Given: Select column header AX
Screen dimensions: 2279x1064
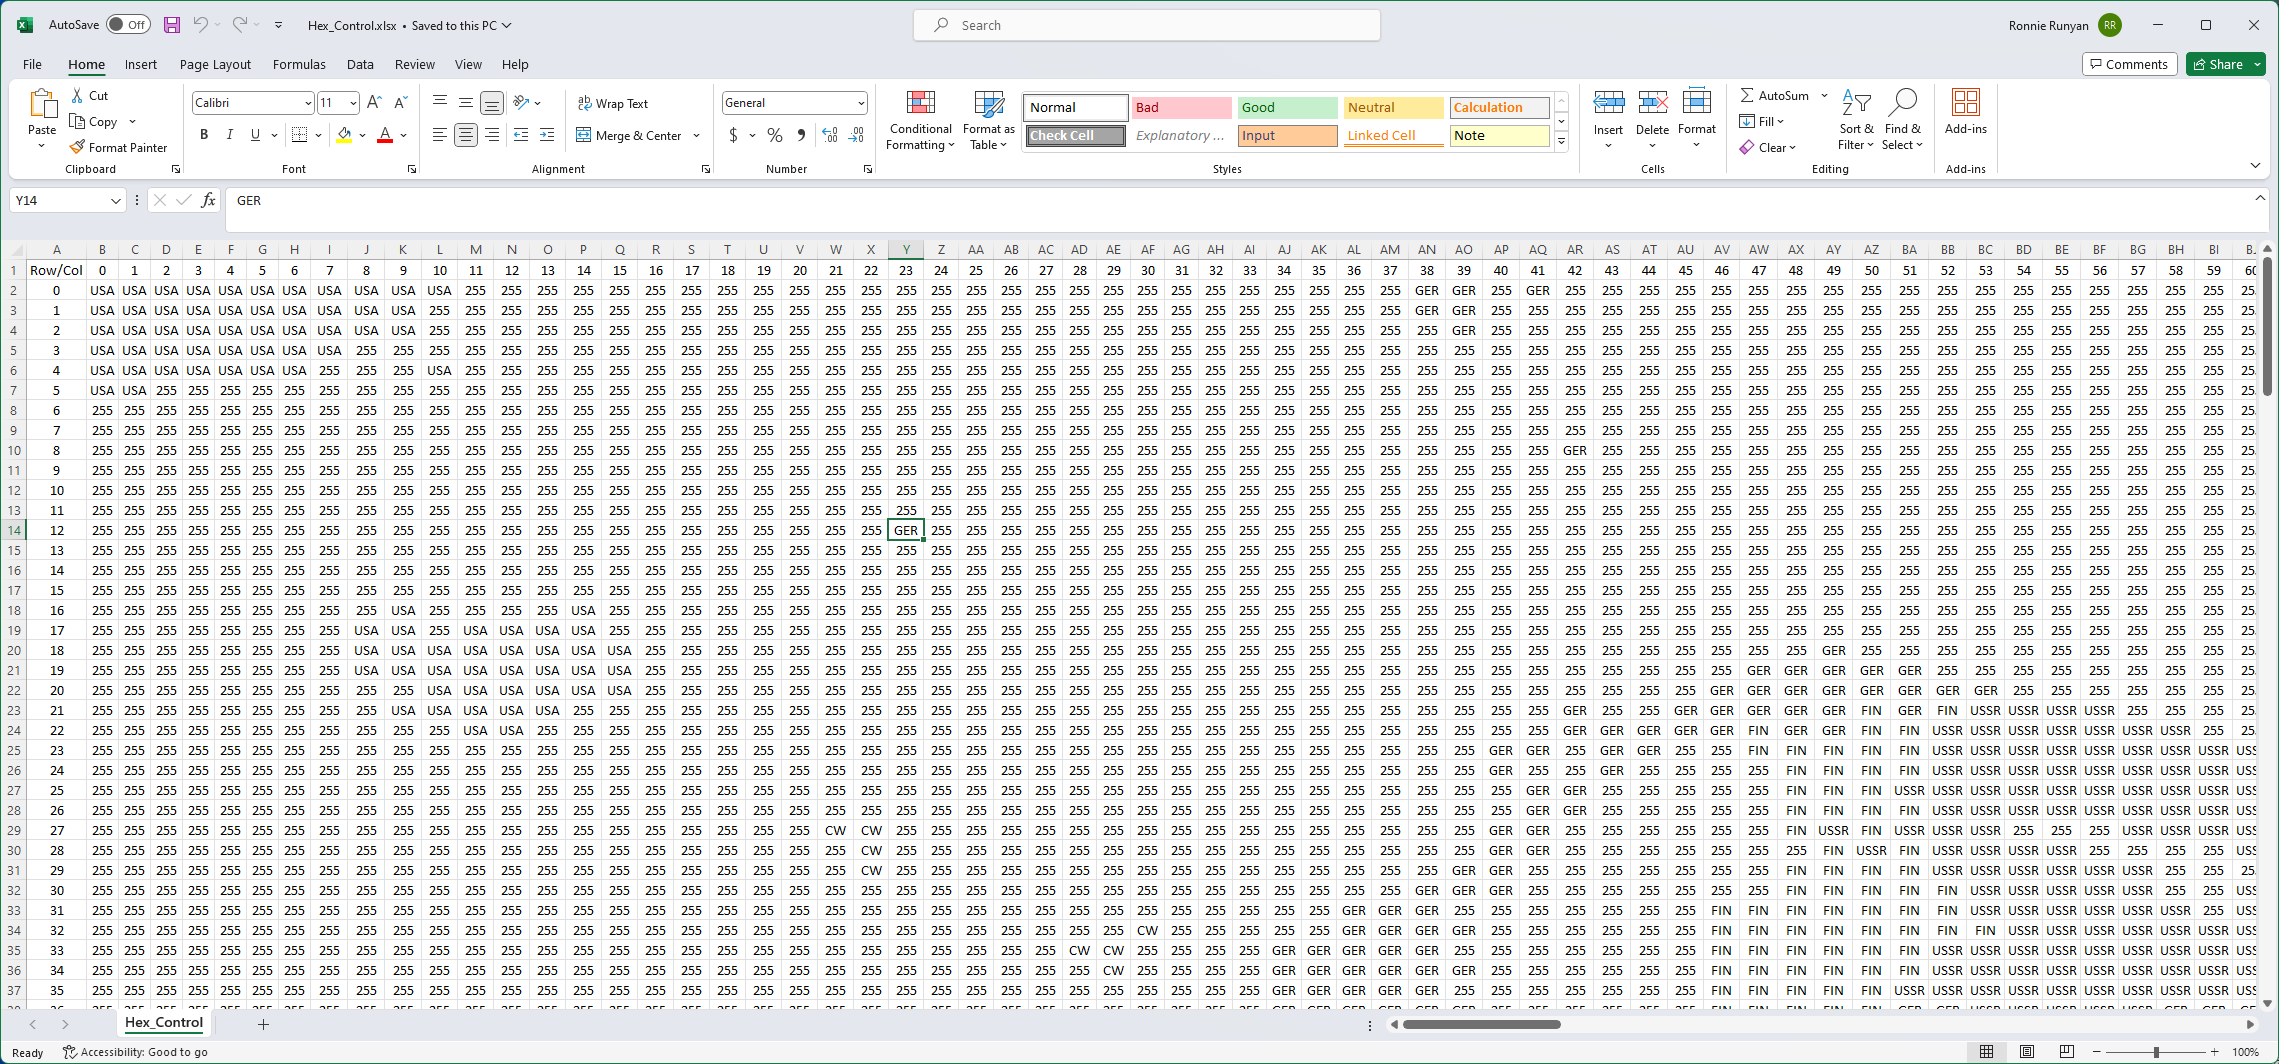Looking at the screenshot, I should click(x=1796, y=250).
